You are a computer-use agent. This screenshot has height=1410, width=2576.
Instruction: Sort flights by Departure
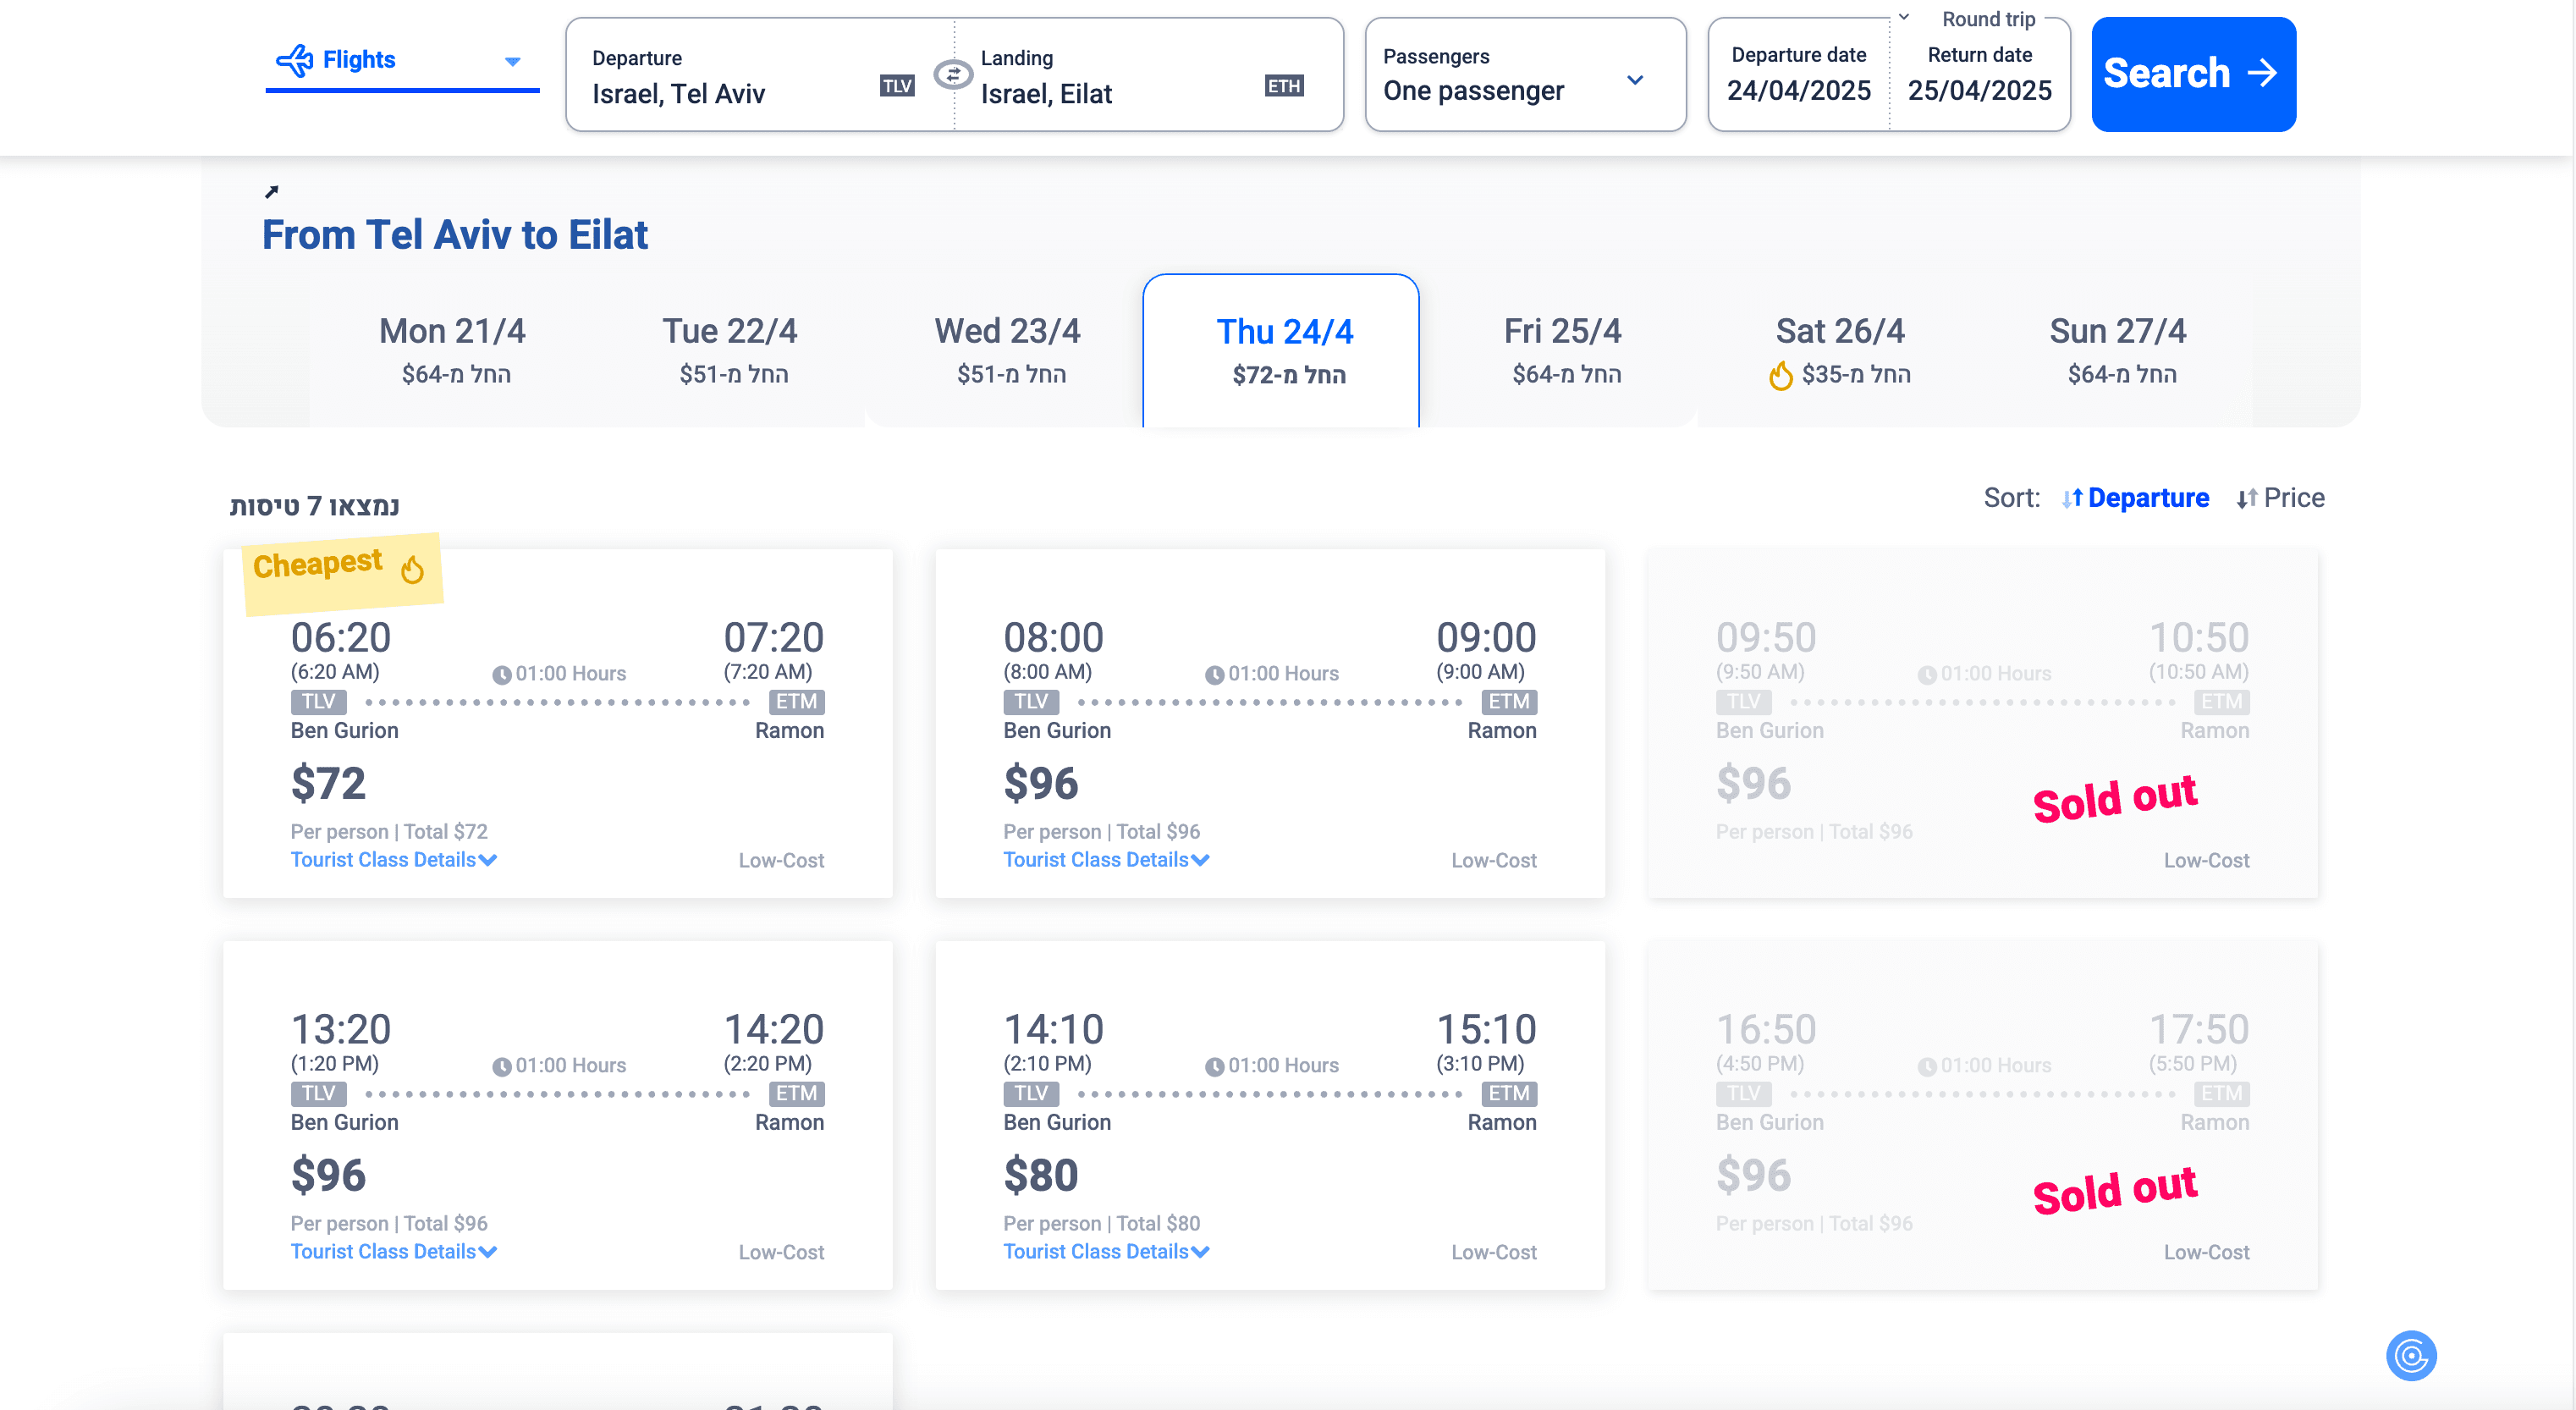tap(2147, 498)
